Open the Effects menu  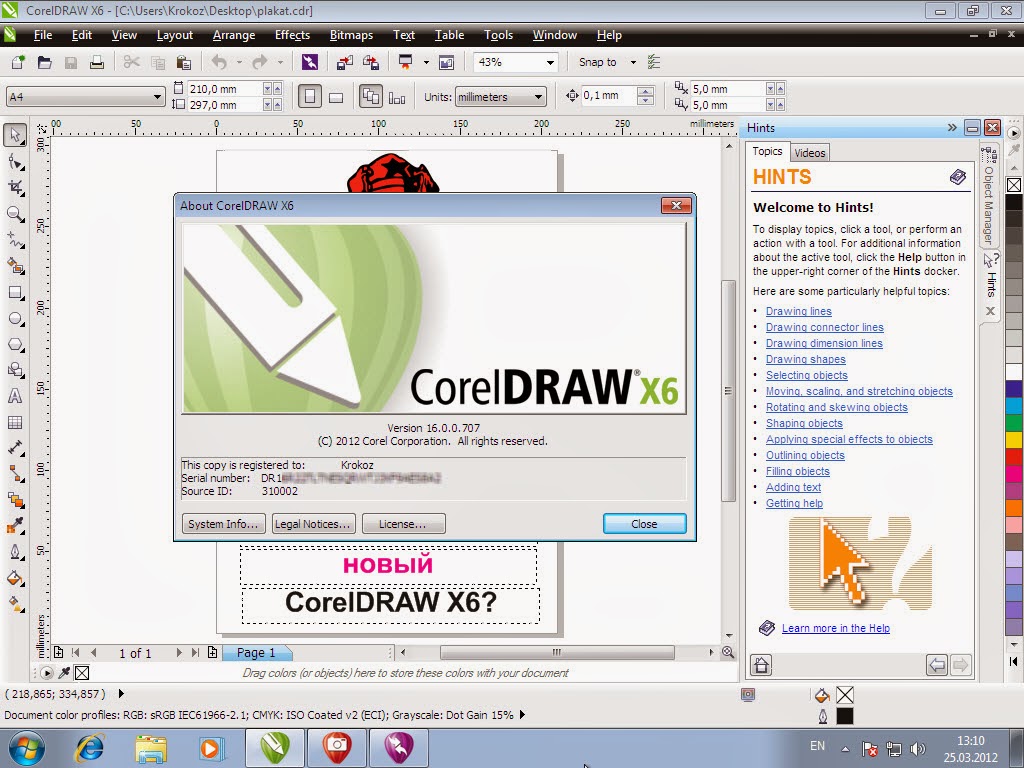(292, 35)
